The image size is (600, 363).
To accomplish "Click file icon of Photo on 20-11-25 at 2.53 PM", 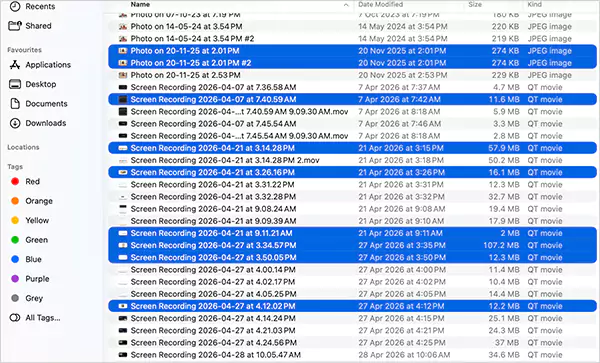I will (122, 75).
